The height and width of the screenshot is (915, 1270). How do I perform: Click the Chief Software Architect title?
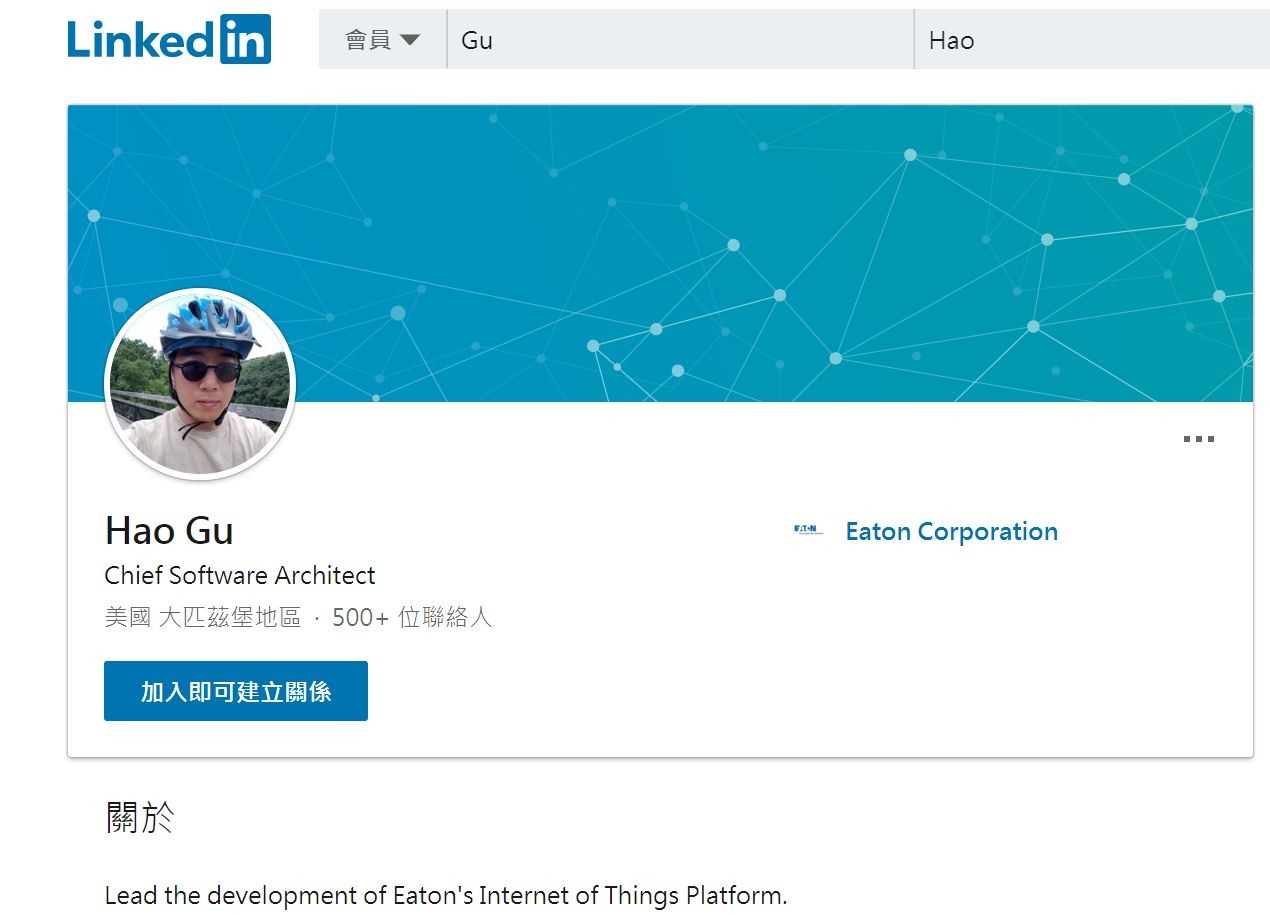tap(240, 576)
